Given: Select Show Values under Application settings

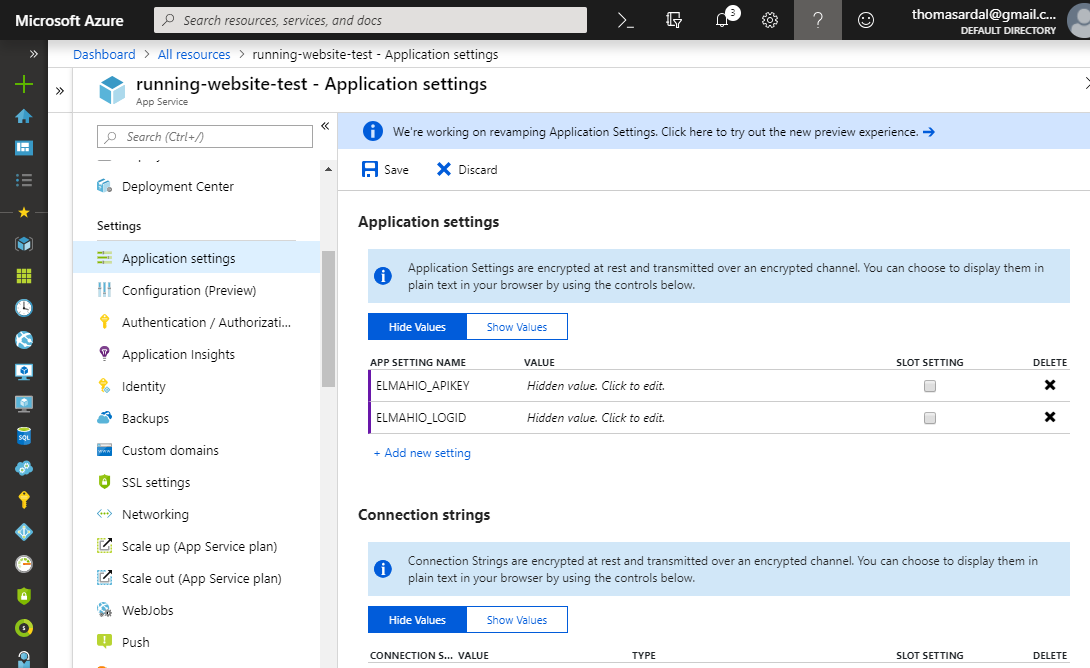Looking at the screenshot, I should [516, 327].
